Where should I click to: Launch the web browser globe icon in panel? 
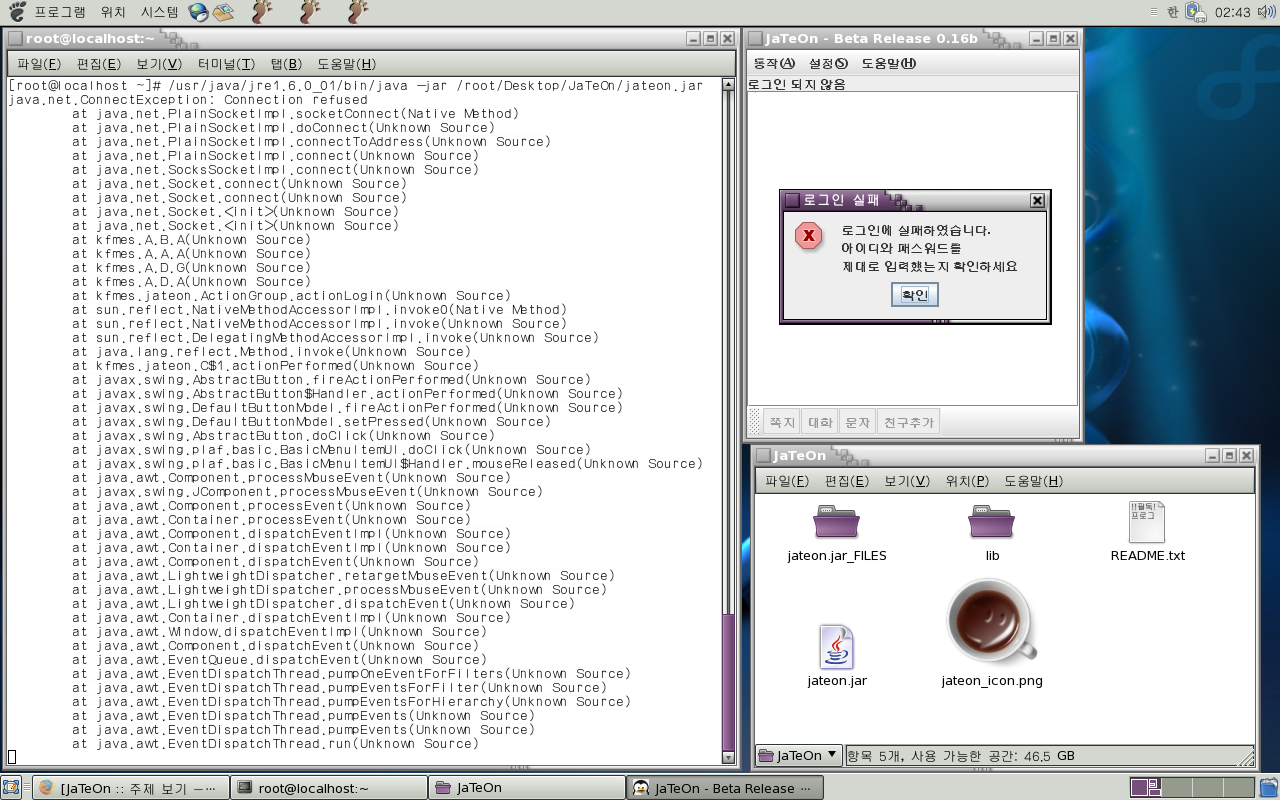[x=198, y=12]
